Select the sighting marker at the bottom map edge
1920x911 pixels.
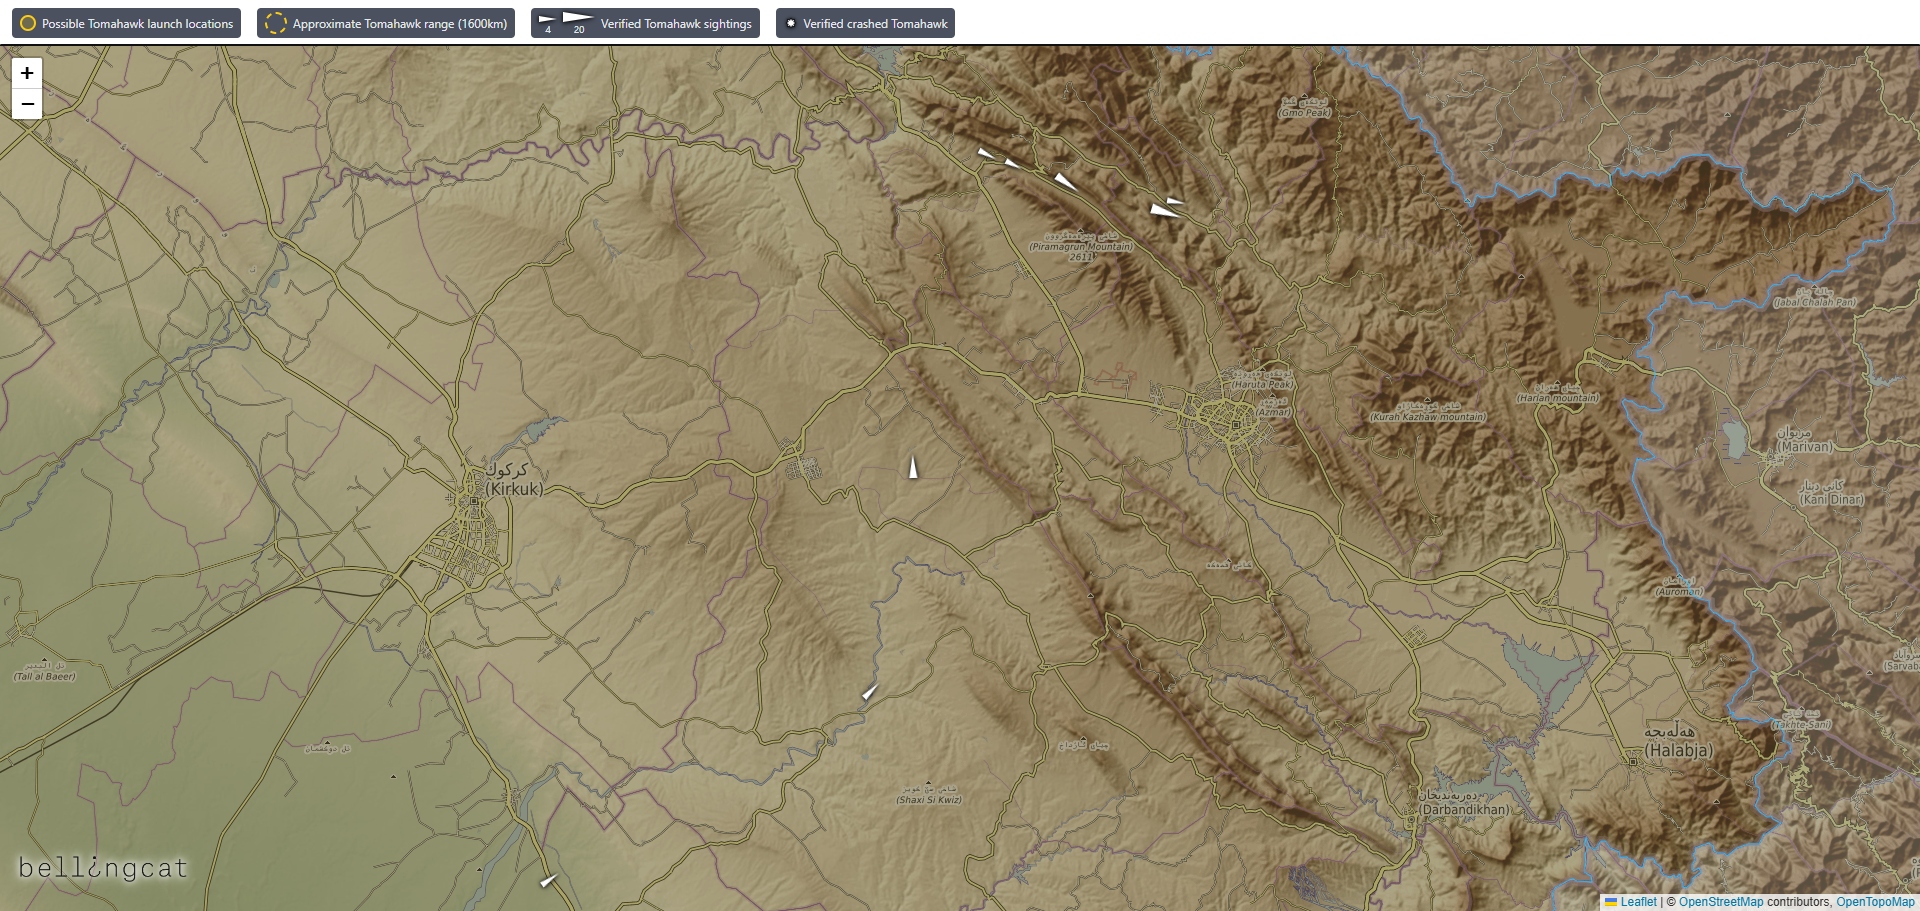point(548,881)
